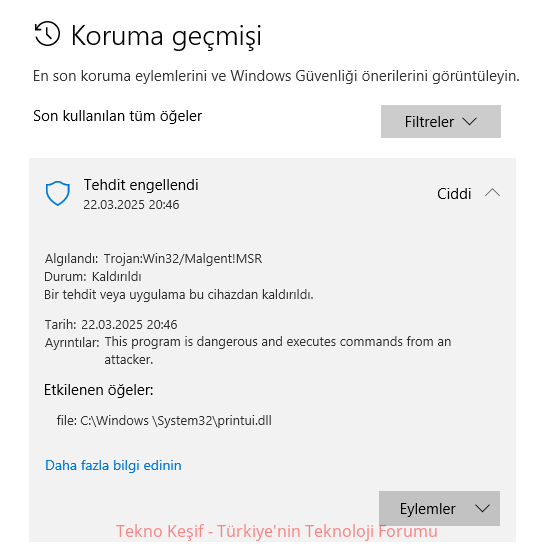Click the Etkilenen öğeler heading
The height and width of the screenshot is (552, 553).
(x=98, y=390)
